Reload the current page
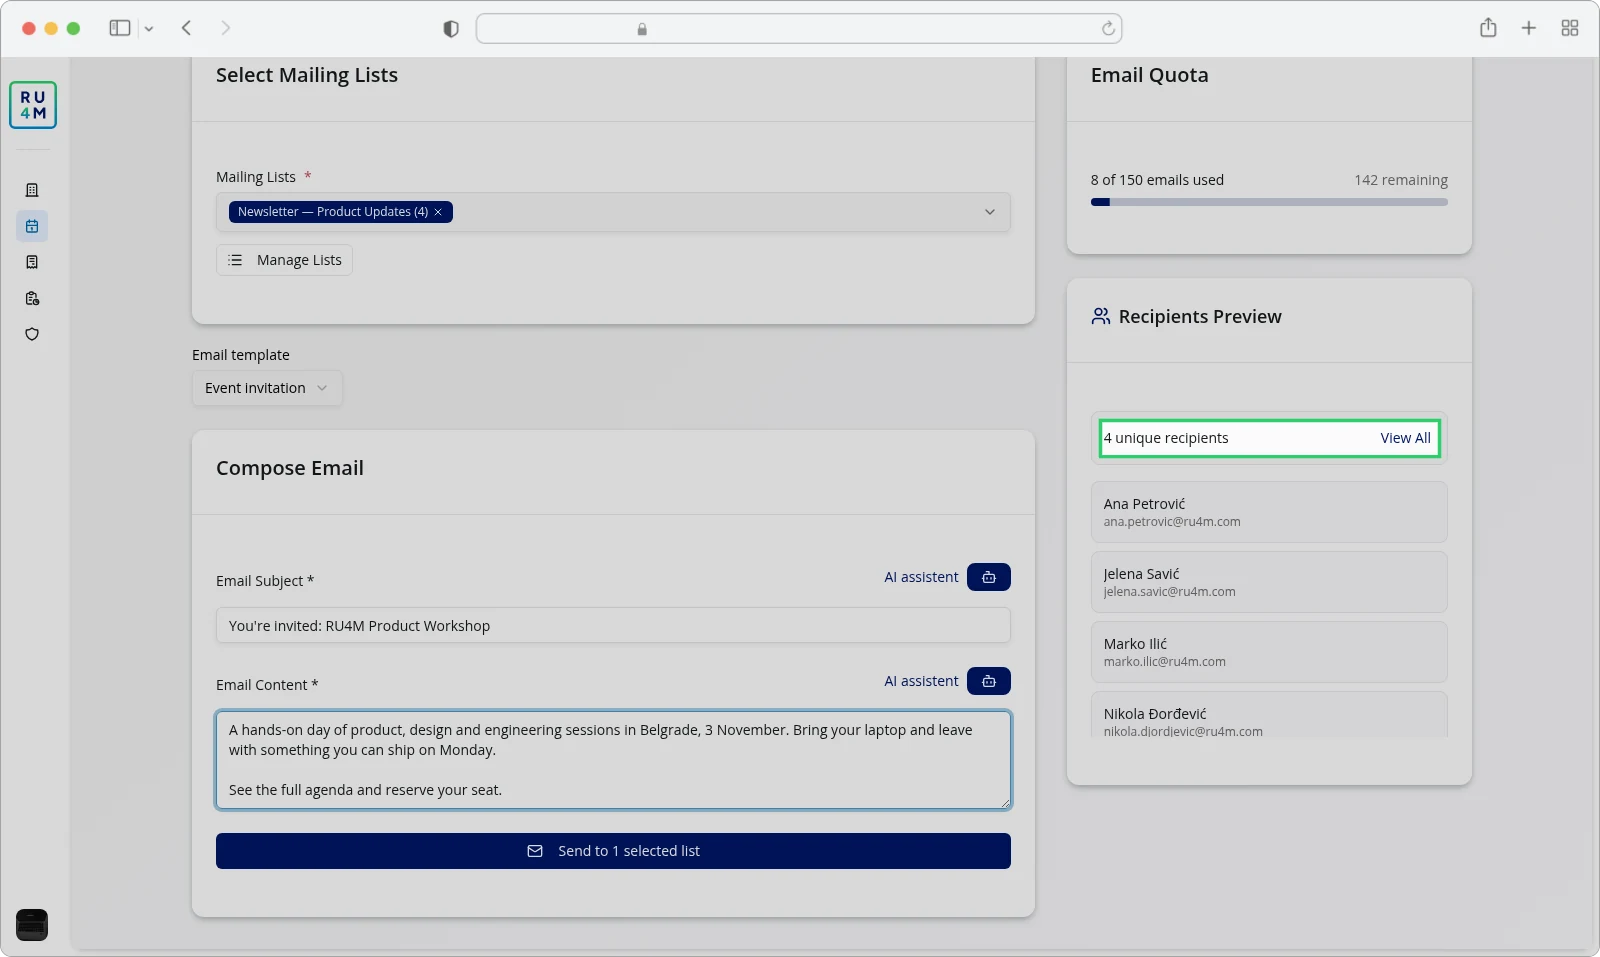The image size is (1600, 957). click(x=1108, y=29)
